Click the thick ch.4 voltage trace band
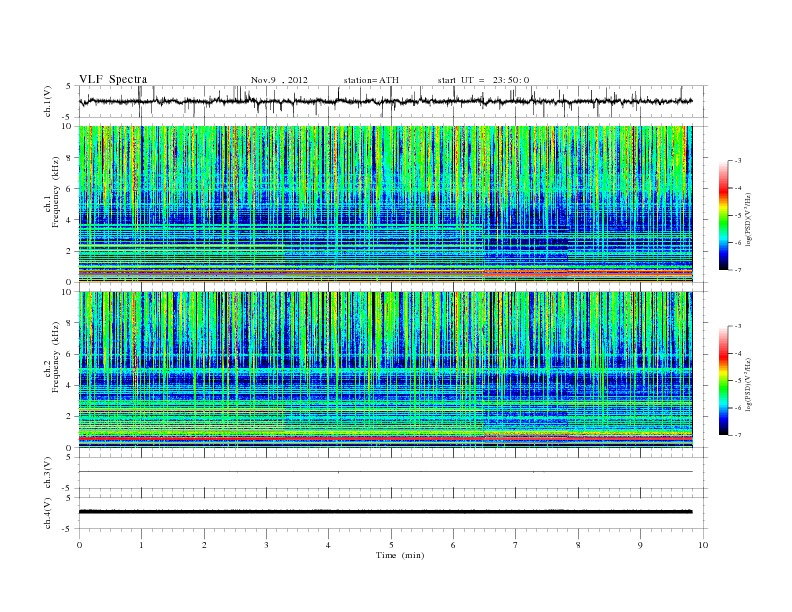The height and width of the screenshot is (612, 792). (x=385, y=512)
